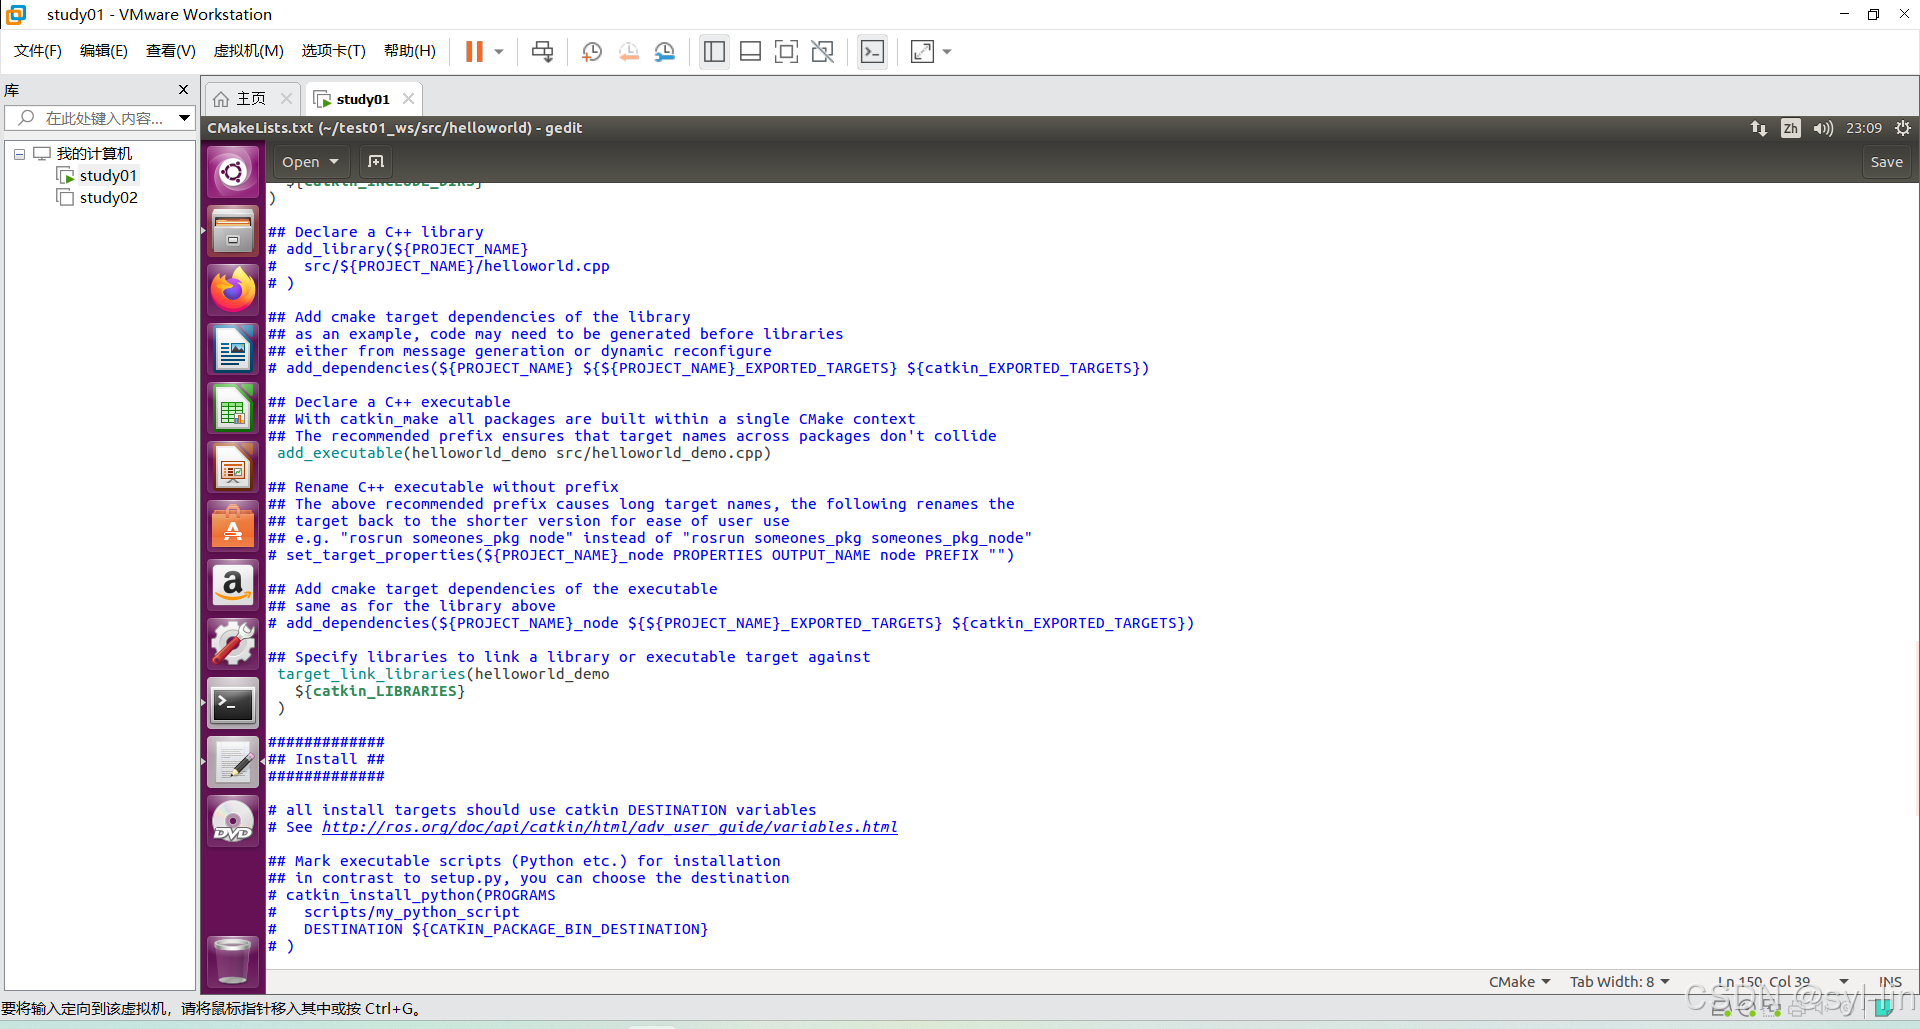
Task: Launch the Terminal from the dock
Action: 232,703
